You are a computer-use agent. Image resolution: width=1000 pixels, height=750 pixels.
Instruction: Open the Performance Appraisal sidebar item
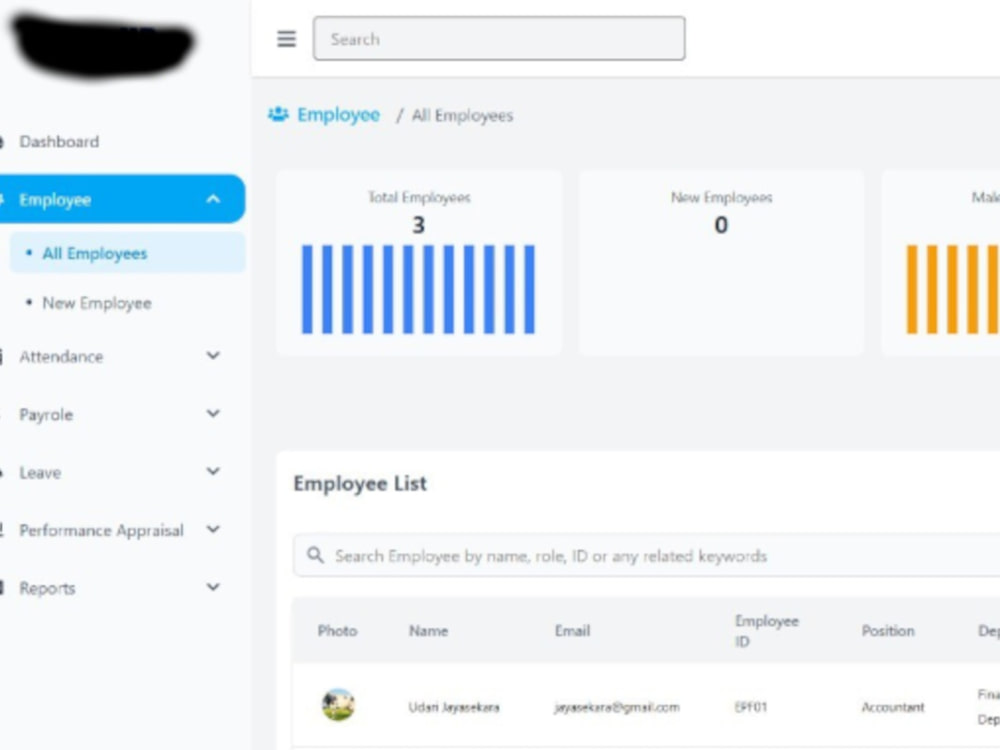pos(101,531)
